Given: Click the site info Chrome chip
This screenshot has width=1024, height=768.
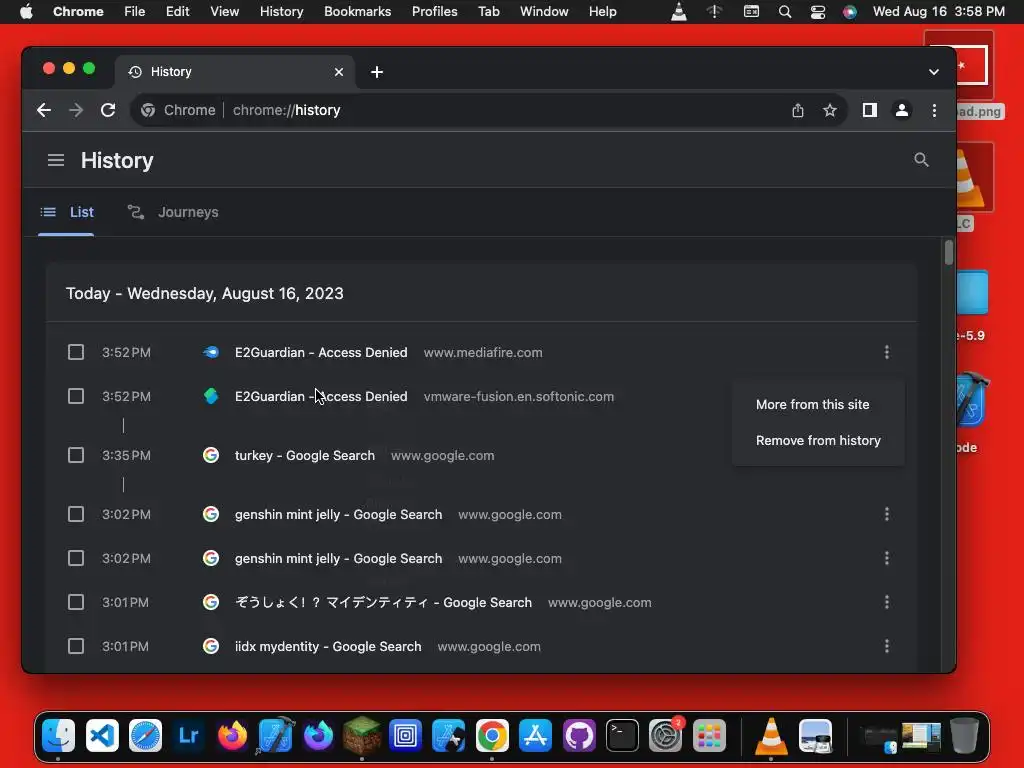Looking at the screenshot, I should [178, 110].
